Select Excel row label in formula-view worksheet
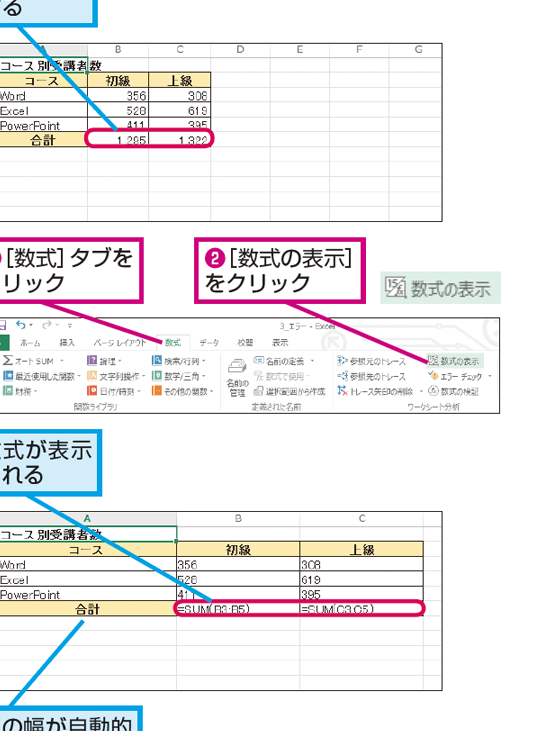The image size is (540, 731). pyautogui.click(x=87, y=579)
